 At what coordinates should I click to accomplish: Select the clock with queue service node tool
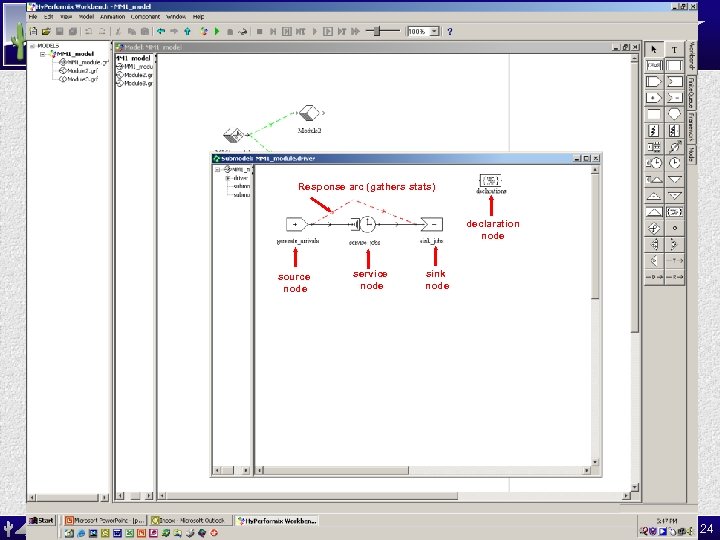click(x=654, y=163)
